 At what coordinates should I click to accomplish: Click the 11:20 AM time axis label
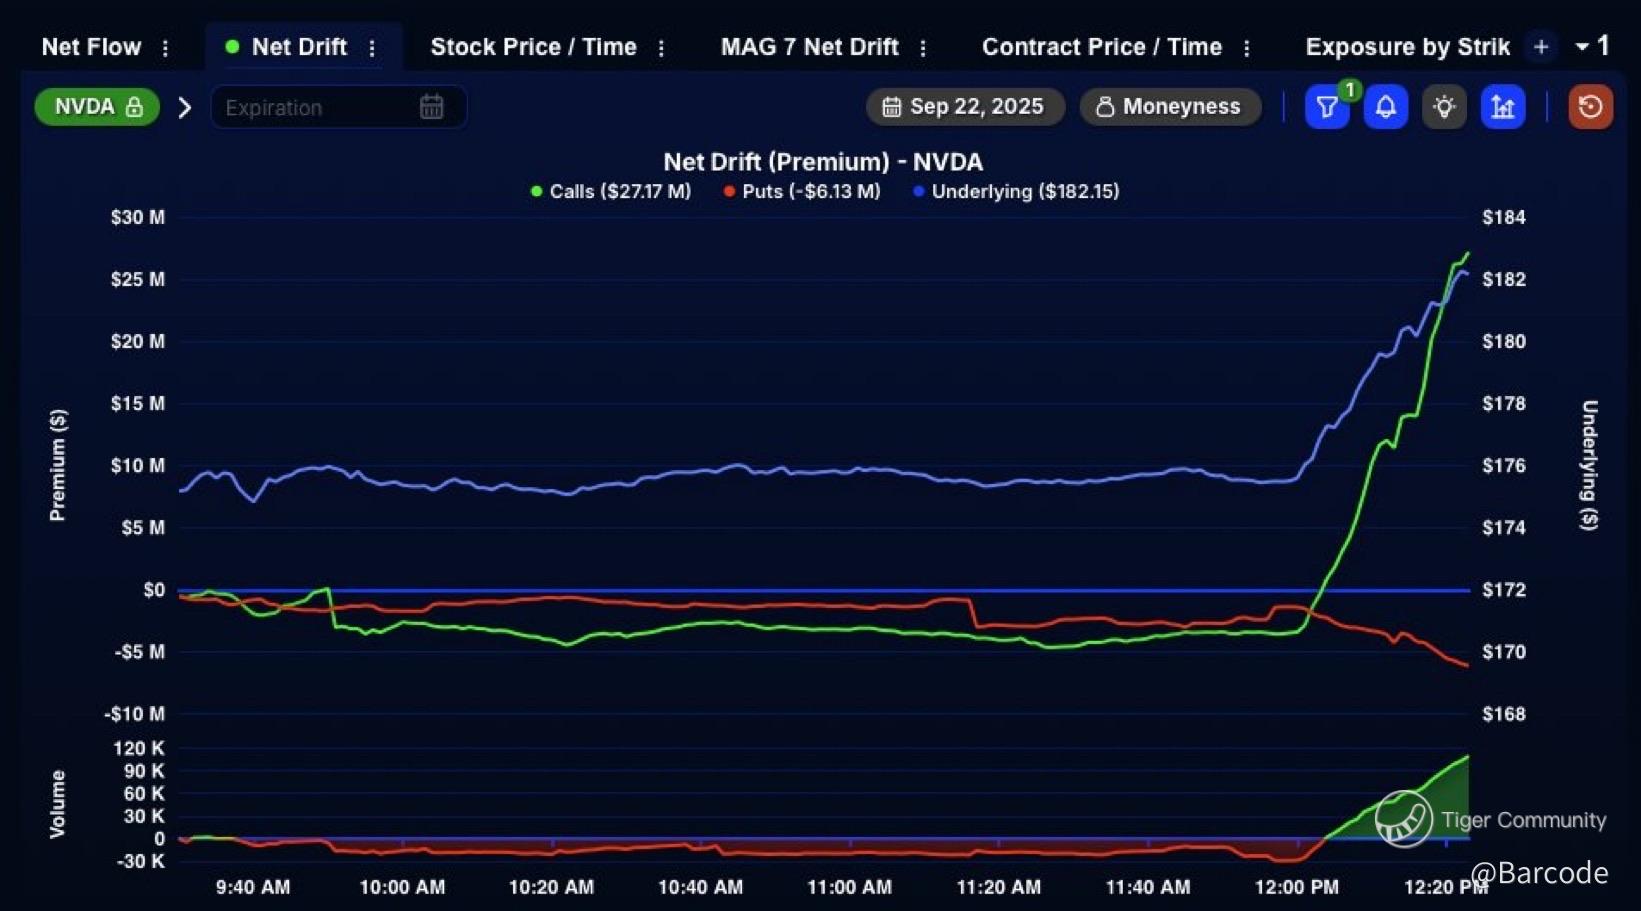[x=998, y=887]
